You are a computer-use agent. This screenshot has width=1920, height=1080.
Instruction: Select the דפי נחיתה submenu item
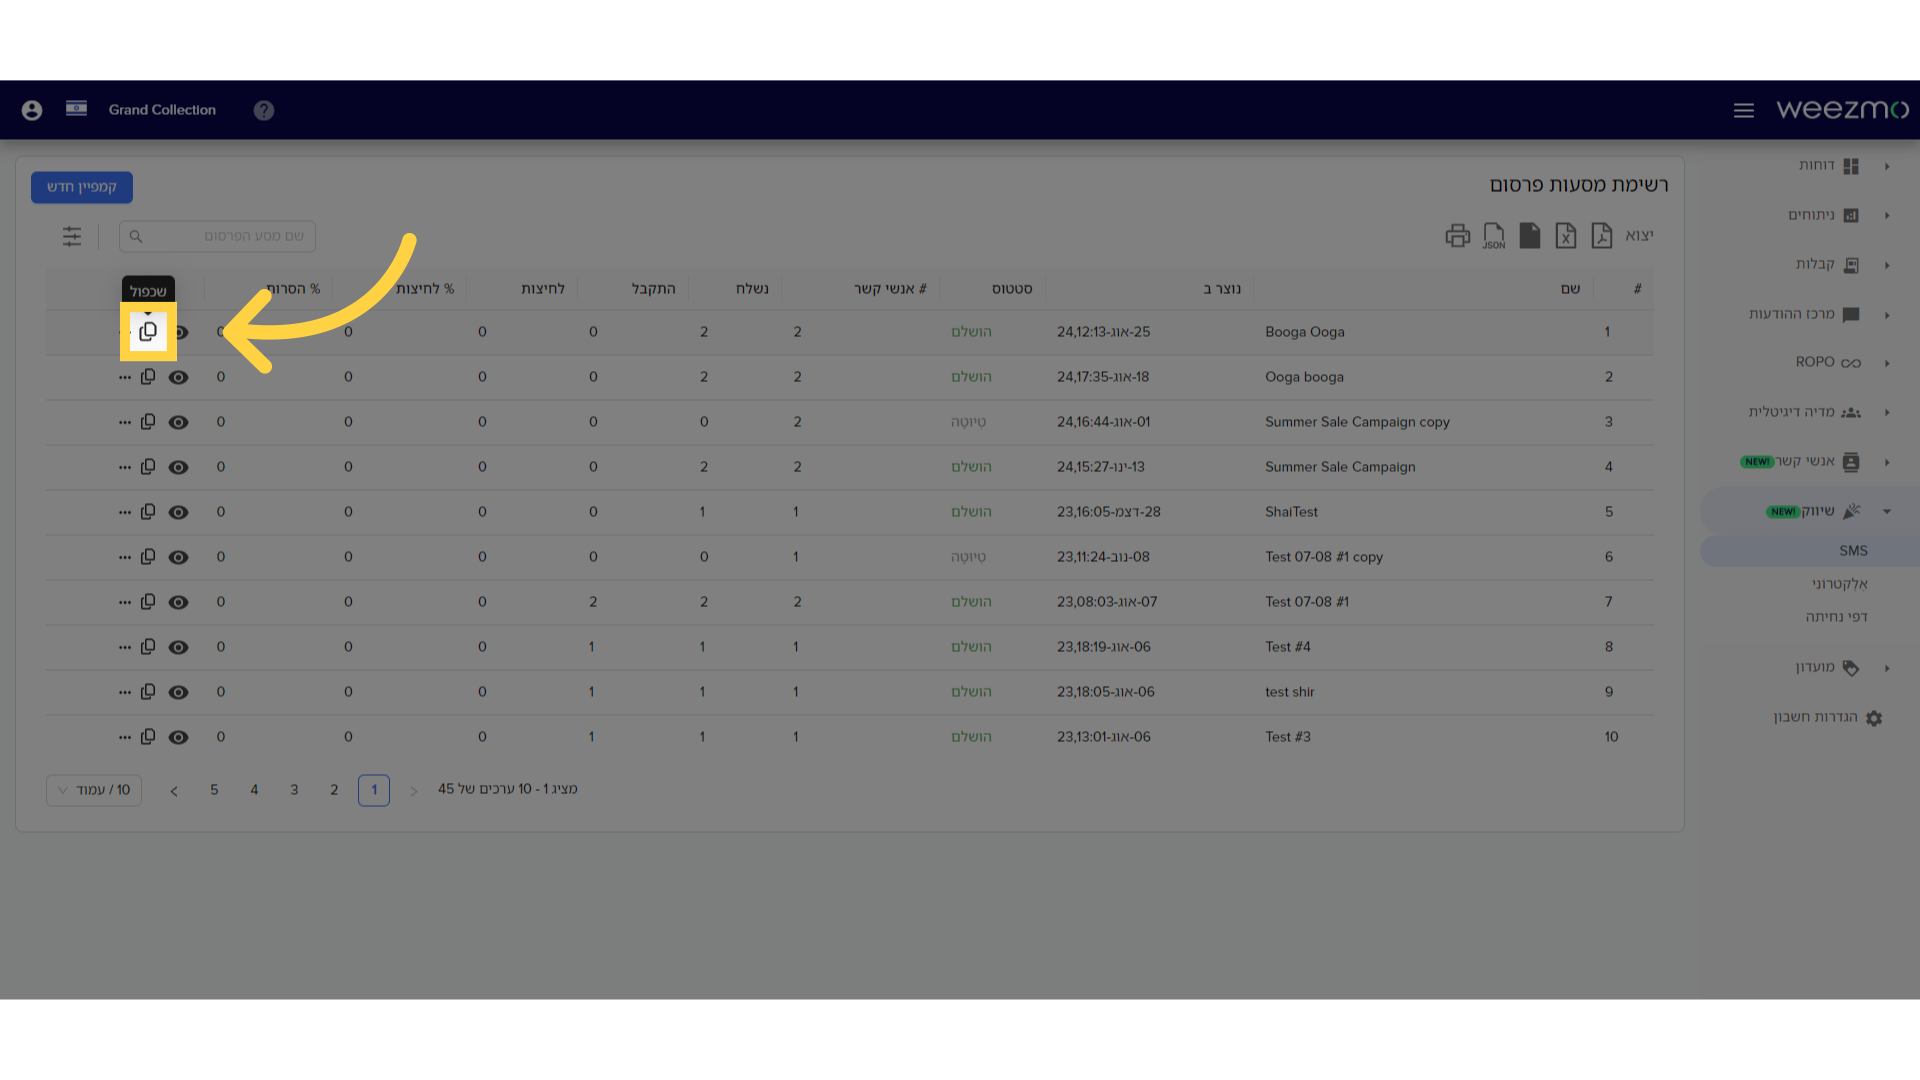[1836, 617]
